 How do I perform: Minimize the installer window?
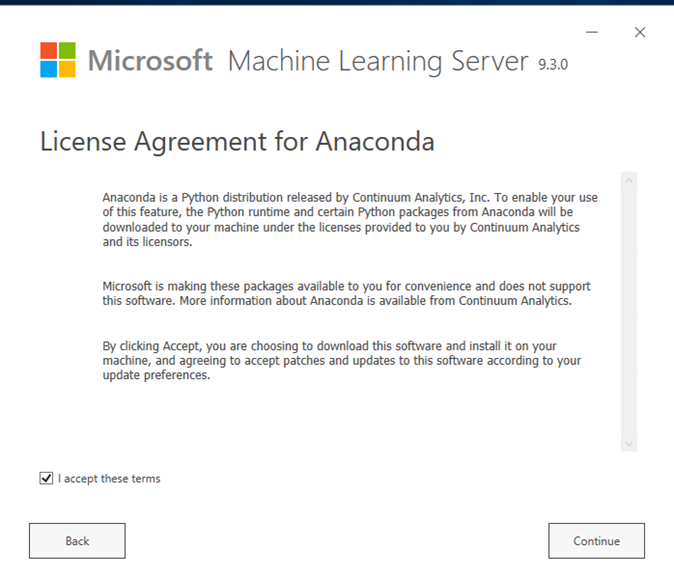tap(592, 32)
